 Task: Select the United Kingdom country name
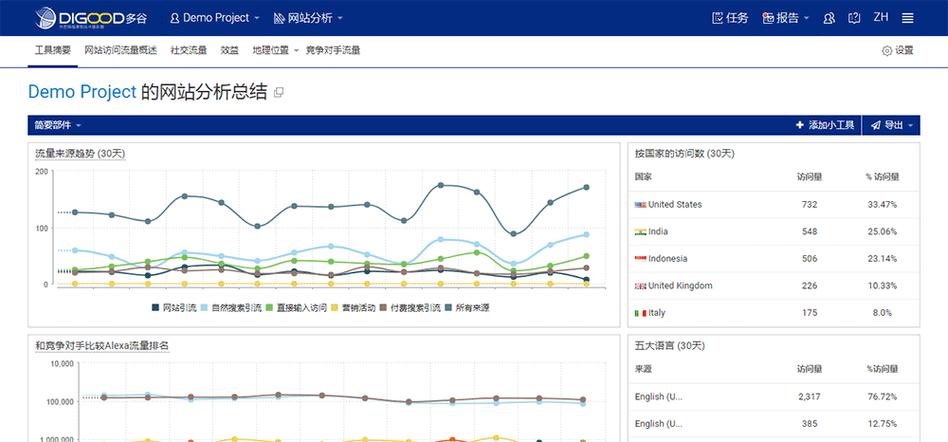tap(680, 285)
